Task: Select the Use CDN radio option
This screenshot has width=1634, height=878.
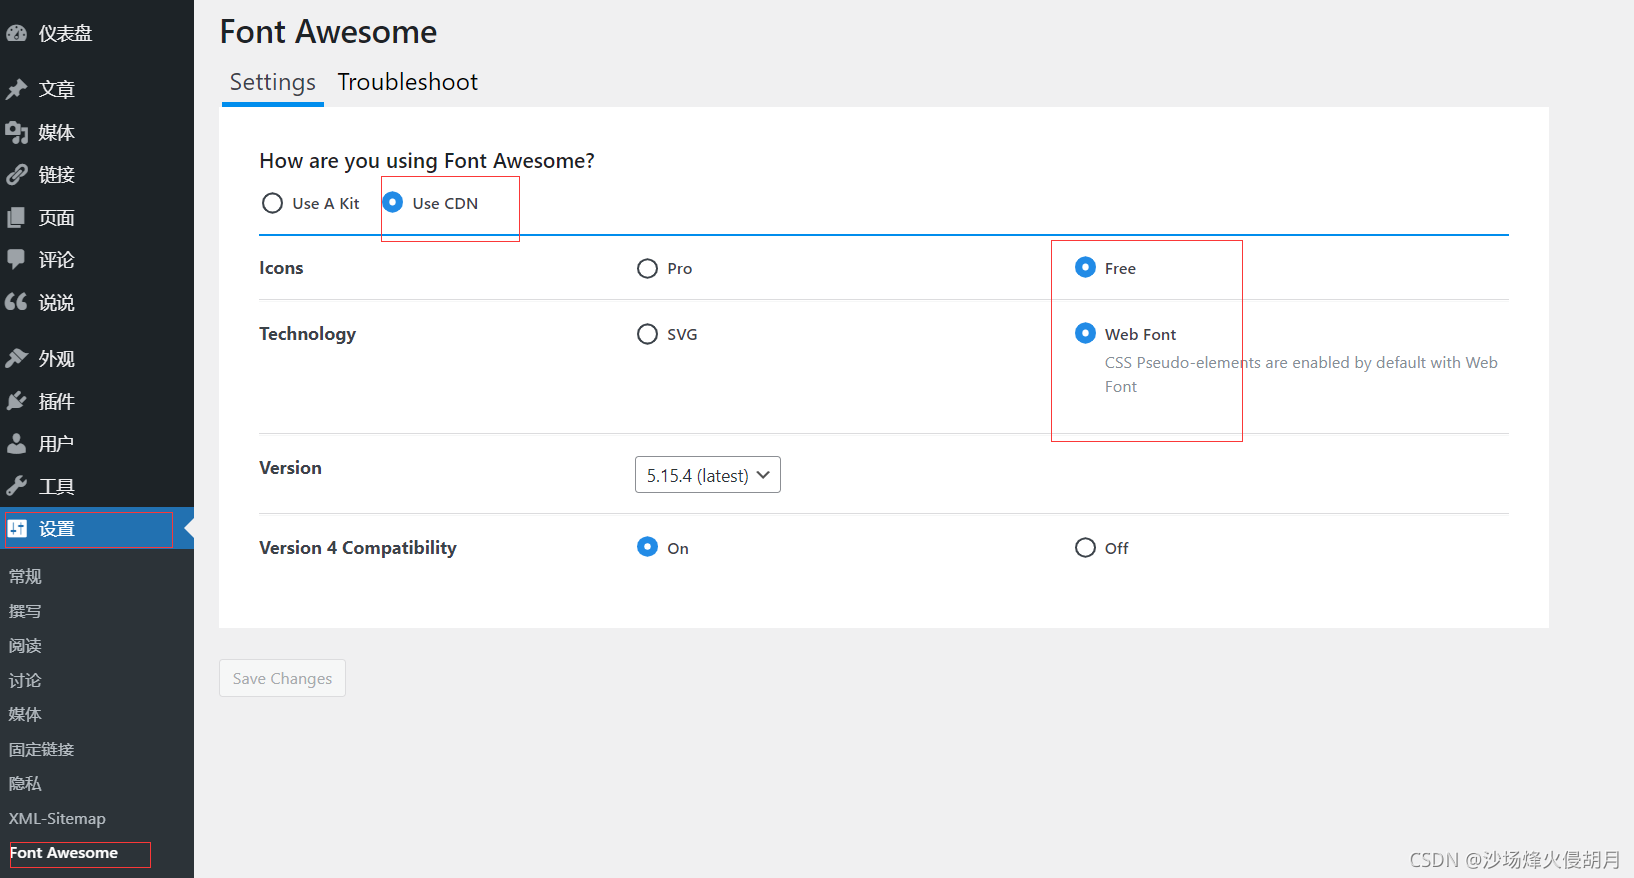Action: click(393, 203)
